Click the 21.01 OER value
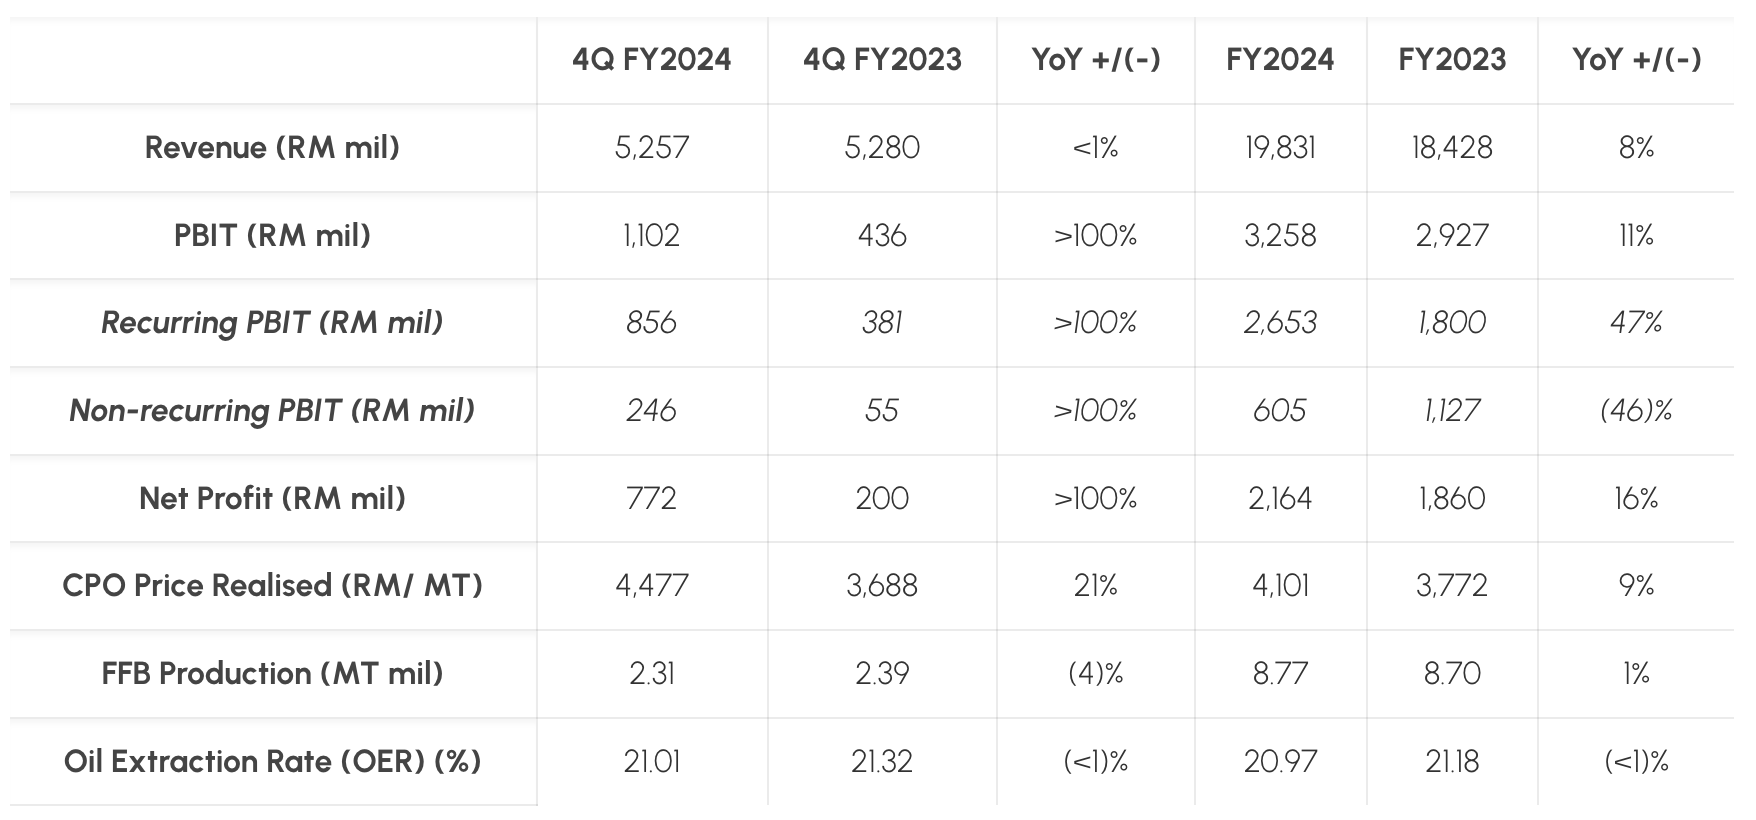This screenshot has width=1756, height=820. (x=652, y=762)
